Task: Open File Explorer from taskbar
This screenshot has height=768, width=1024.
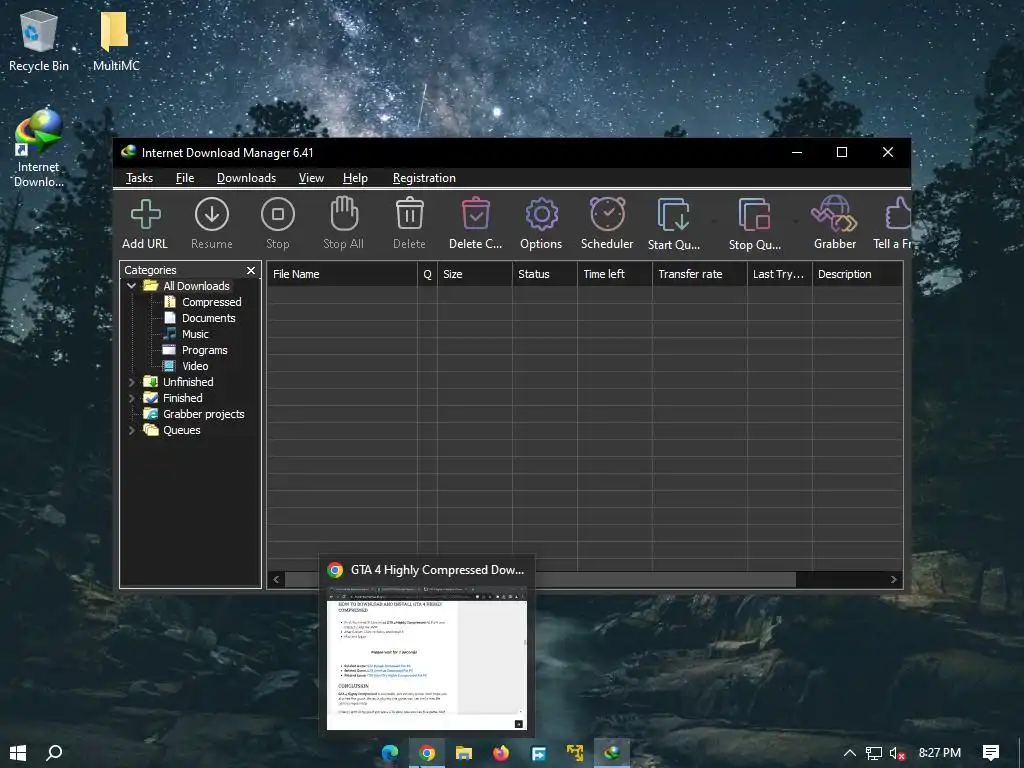Action: (464, 753)
